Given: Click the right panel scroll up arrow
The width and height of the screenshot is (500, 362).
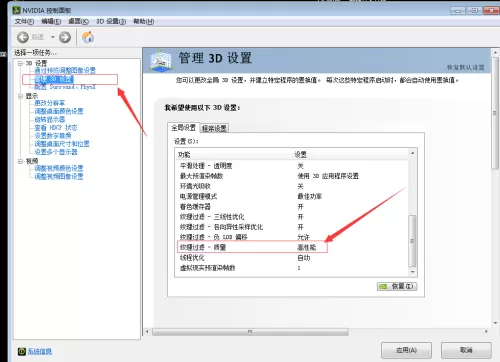Looking at the screenshot, I should (x=495, y=53).
